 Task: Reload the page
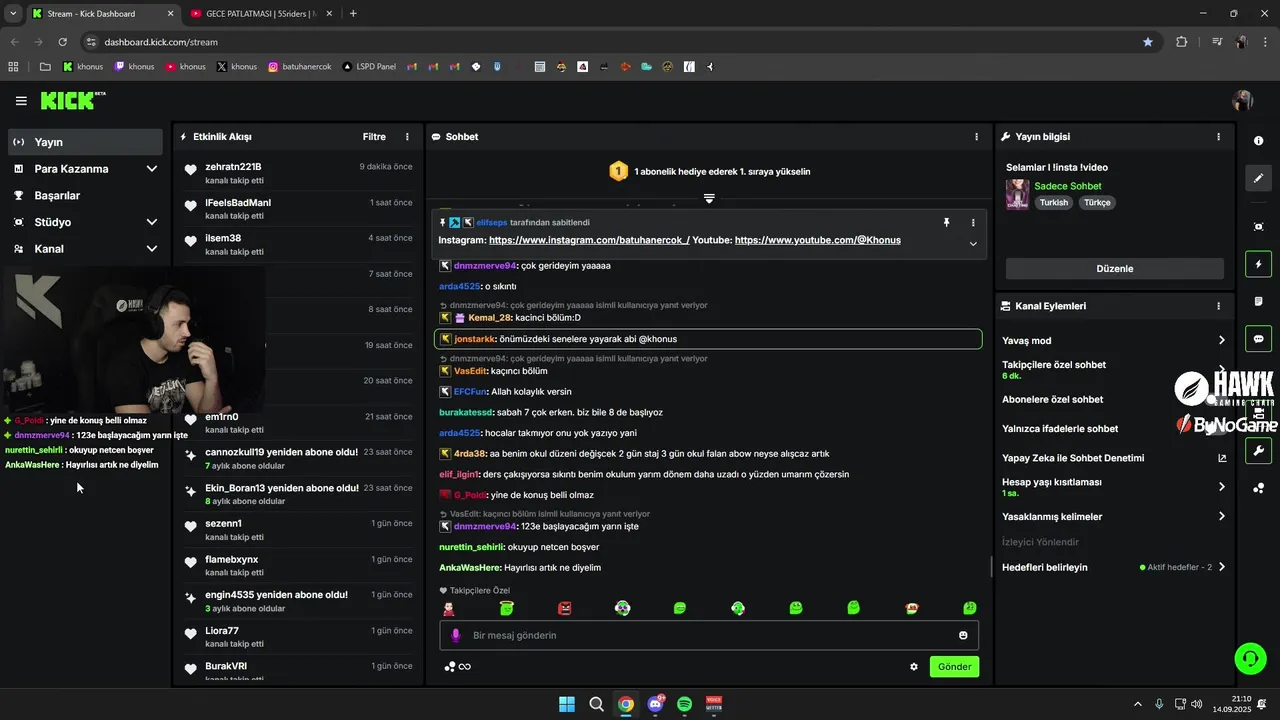point(62,42)
